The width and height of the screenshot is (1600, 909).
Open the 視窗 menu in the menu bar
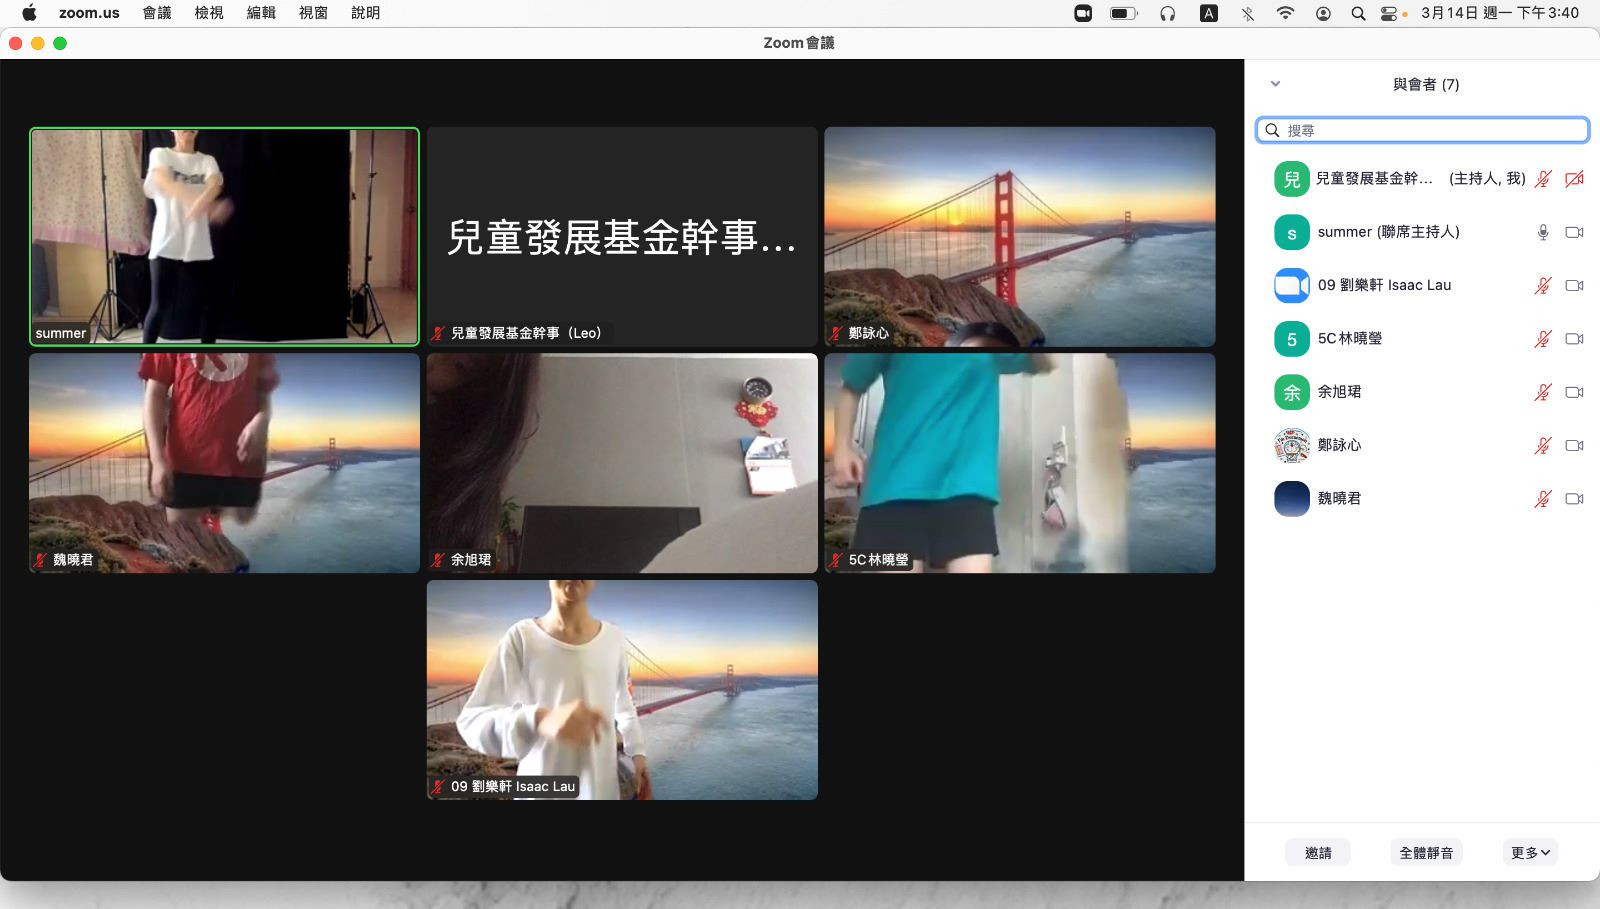pyautogui.click(x=313, y=13)
